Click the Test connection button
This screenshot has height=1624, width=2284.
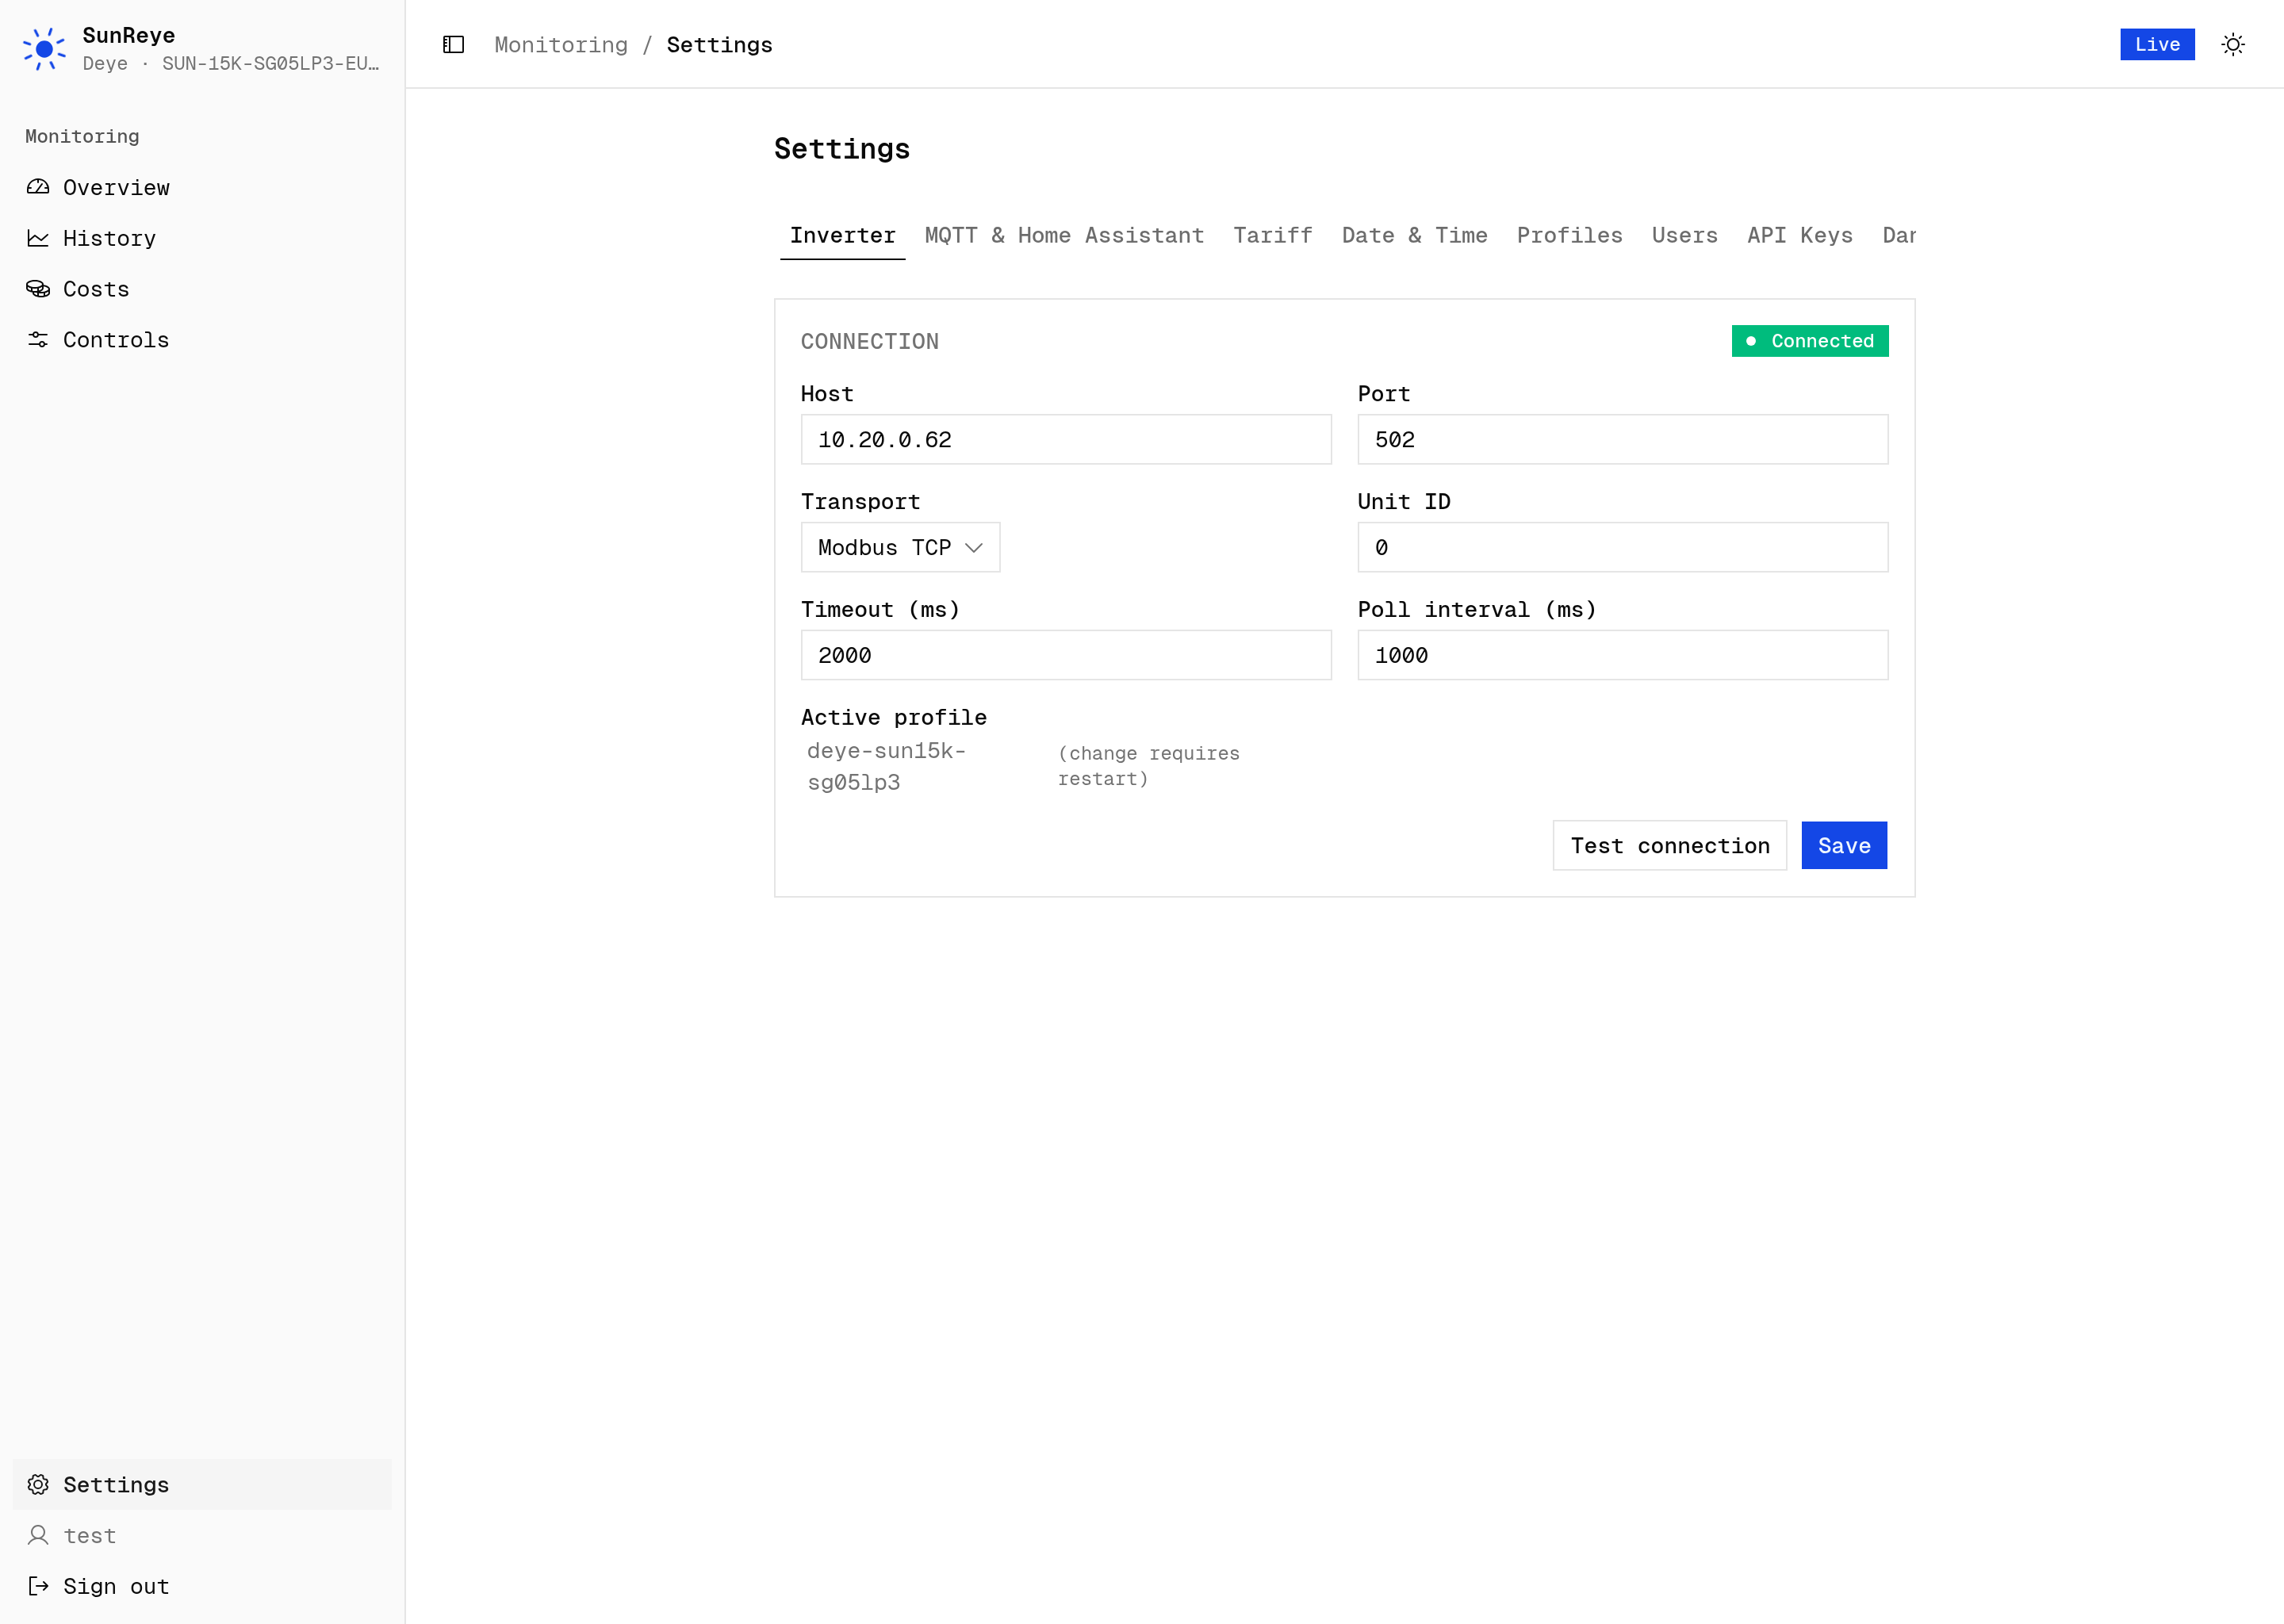click(1669, 846)
